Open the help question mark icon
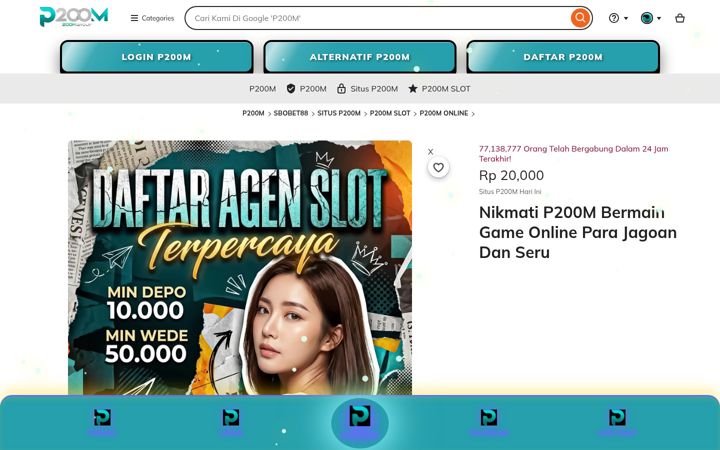Screen dimensions: 720x450 tap(614, 18)
